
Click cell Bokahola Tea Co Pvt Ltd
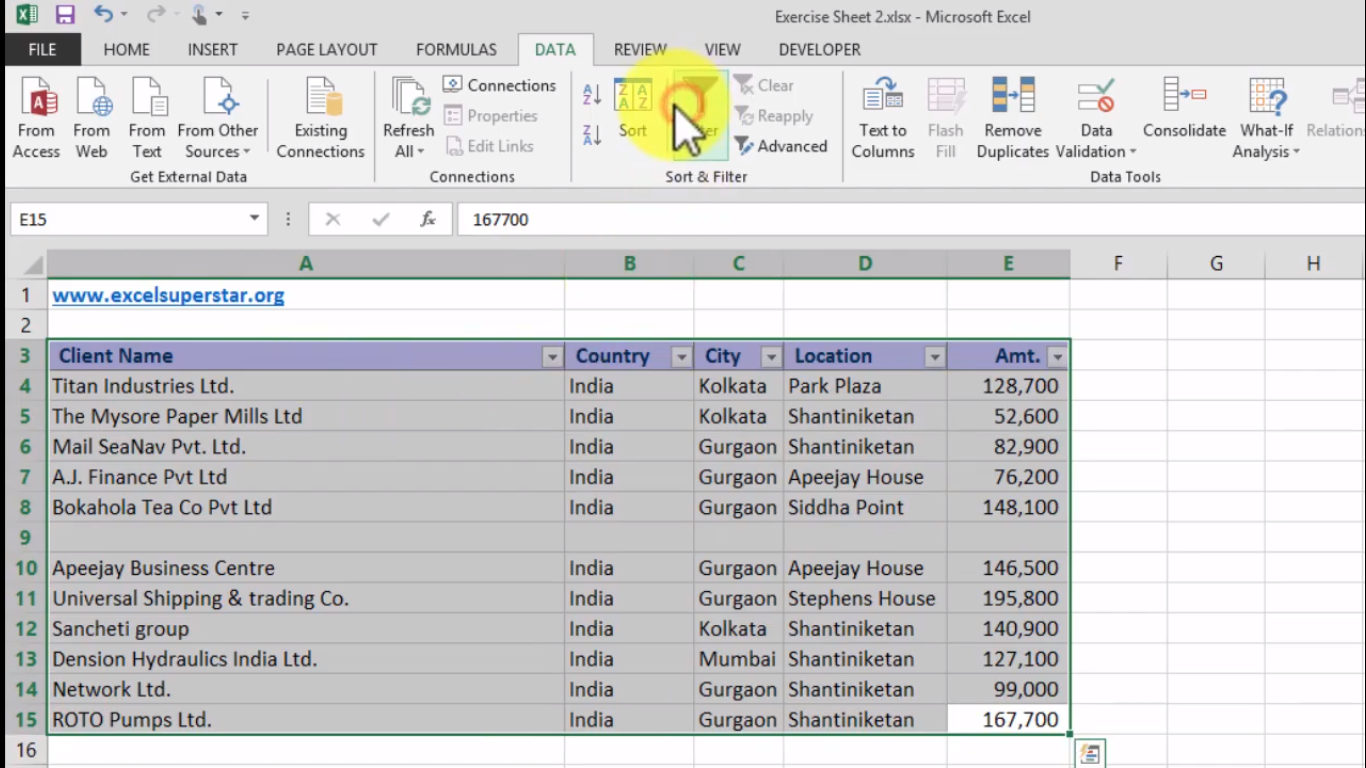click(x=306, y=507)
